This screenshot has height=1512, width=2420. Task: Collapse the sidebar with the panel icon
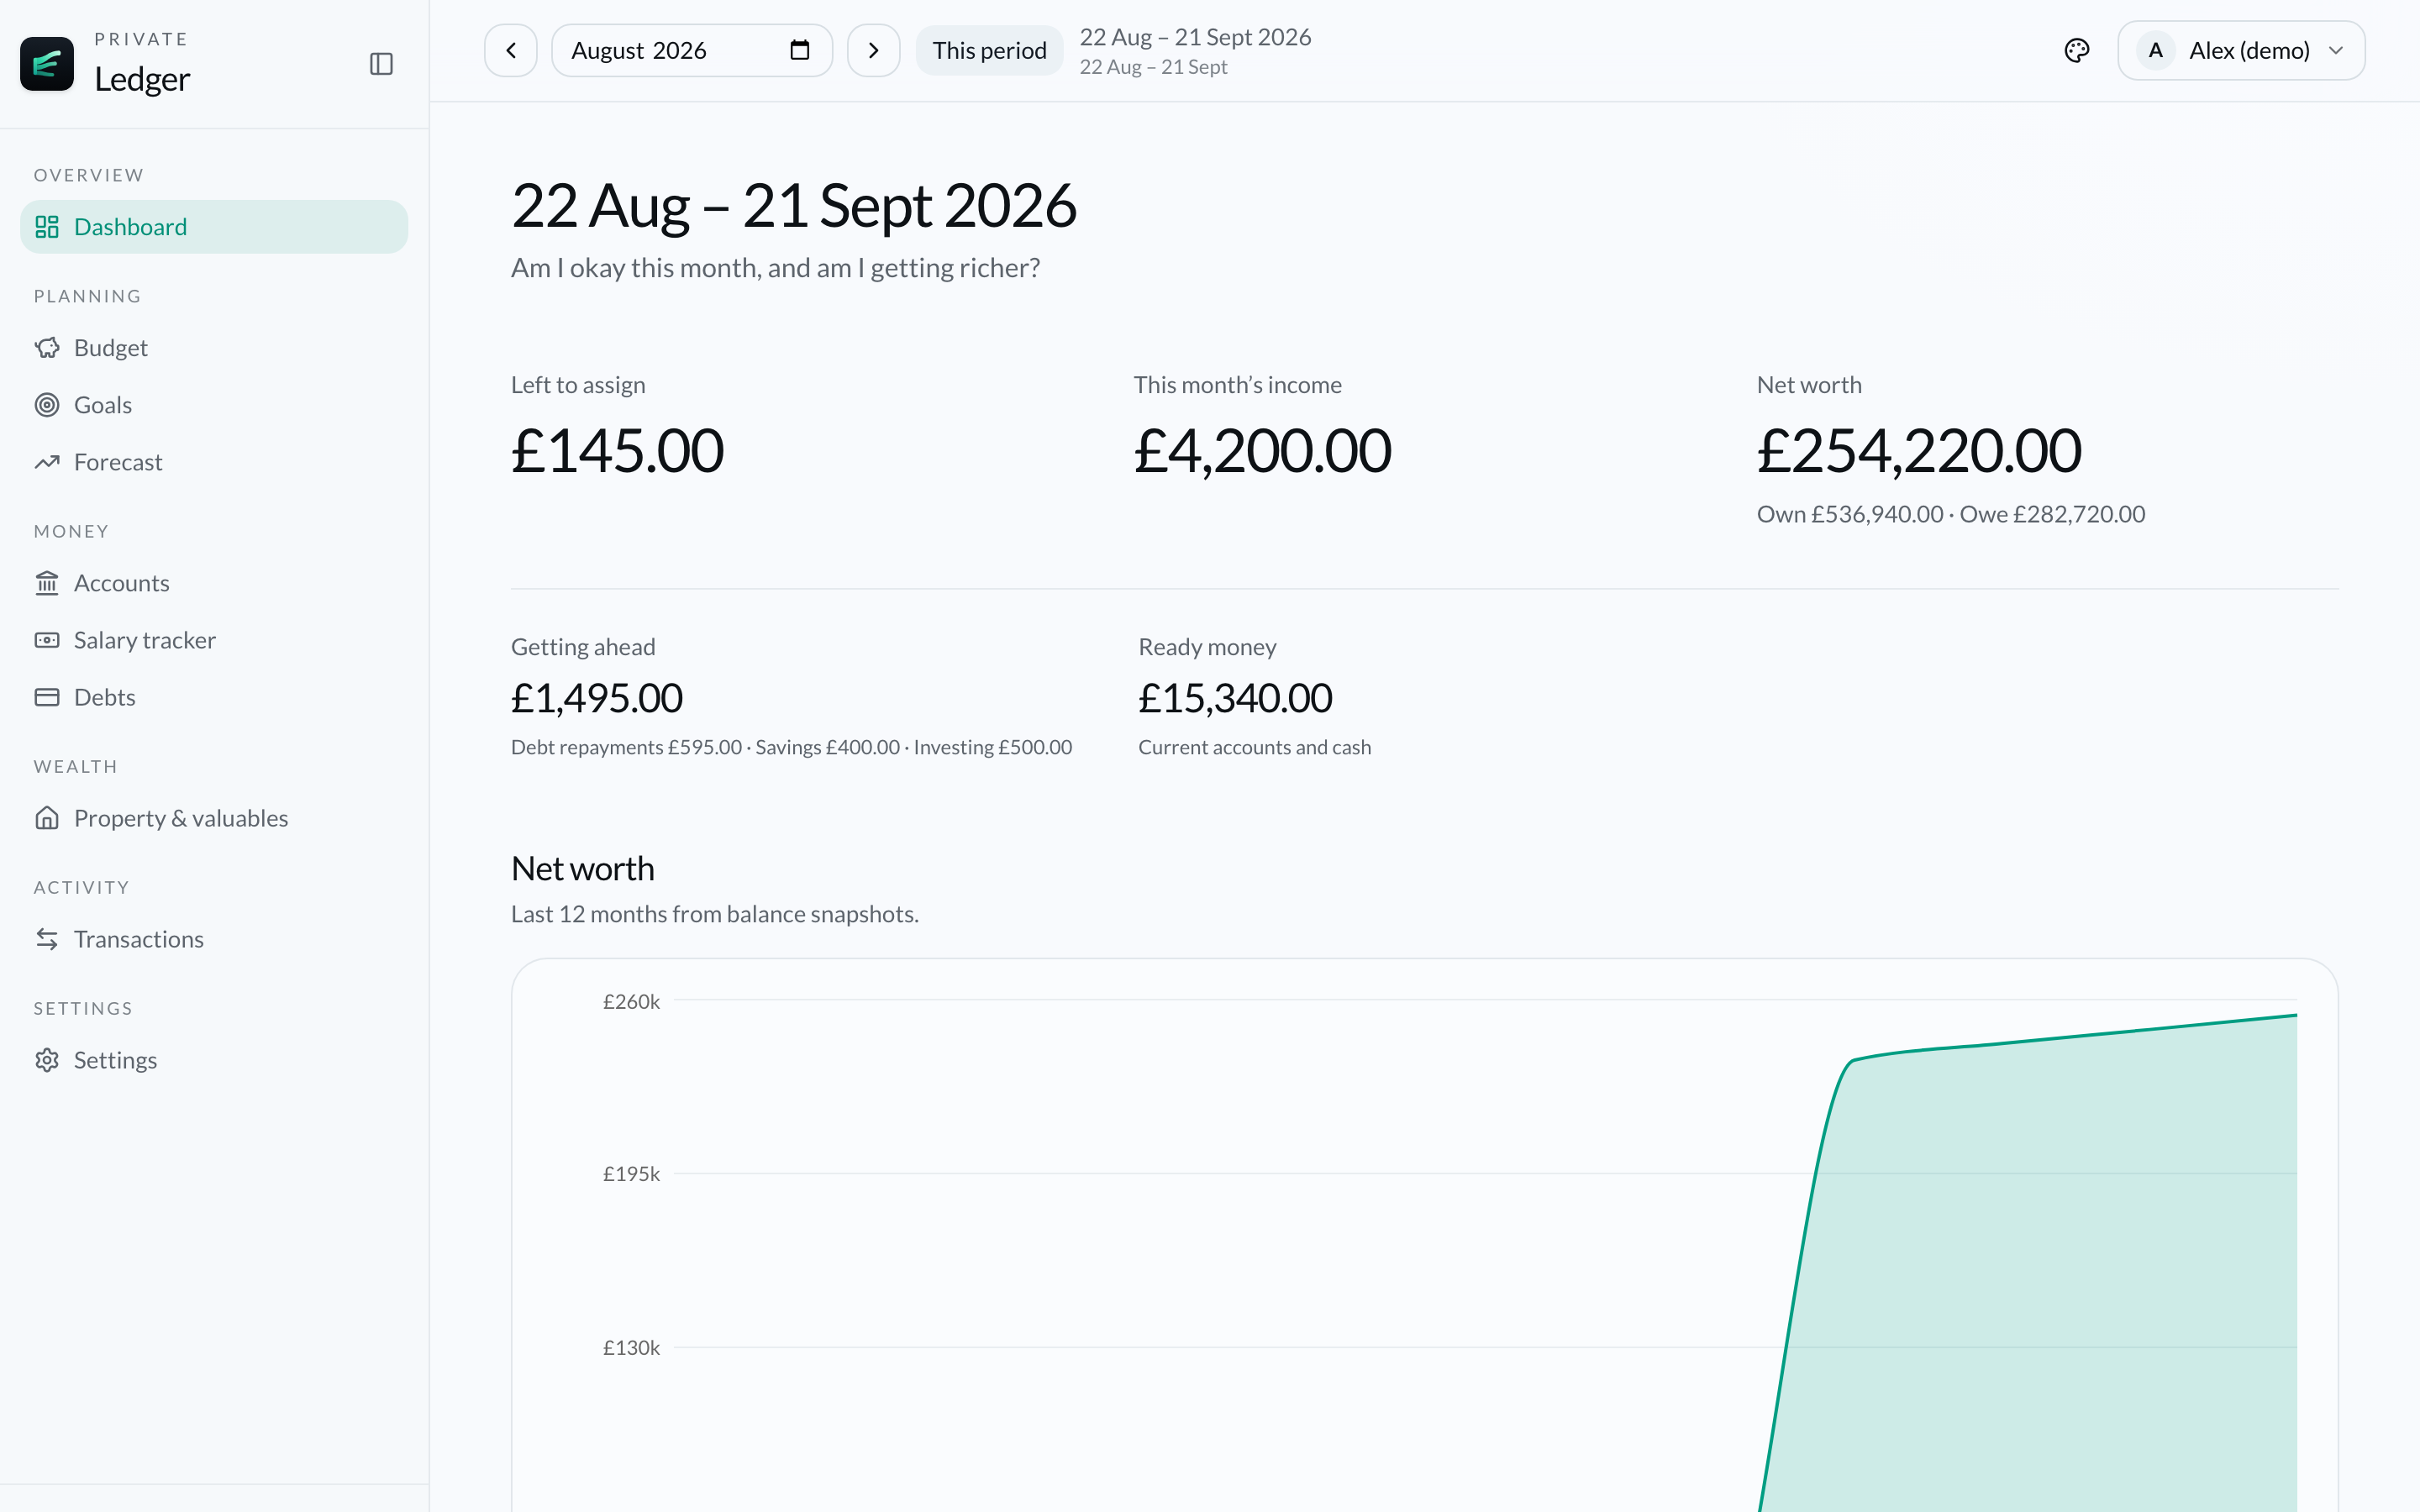381,64
